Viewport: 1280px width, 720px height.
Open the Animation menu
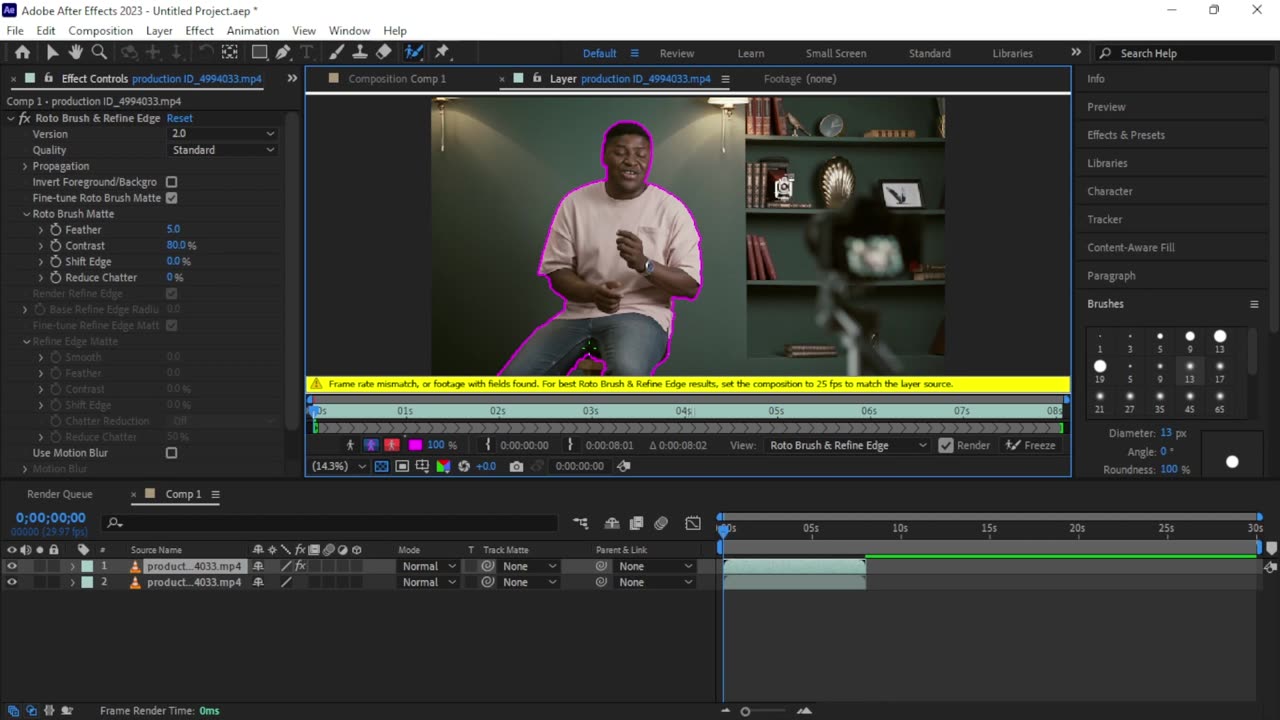pyautogui.click(x=253, y=31)
